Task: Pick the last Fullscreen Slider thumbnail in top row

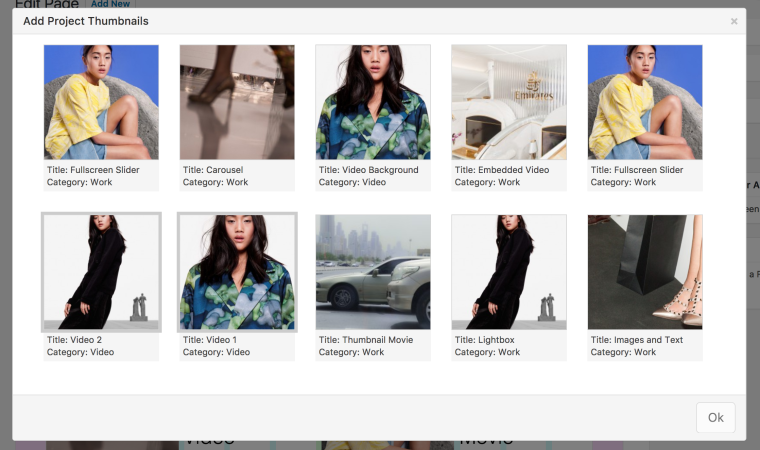Action: [x=645, y=102]
